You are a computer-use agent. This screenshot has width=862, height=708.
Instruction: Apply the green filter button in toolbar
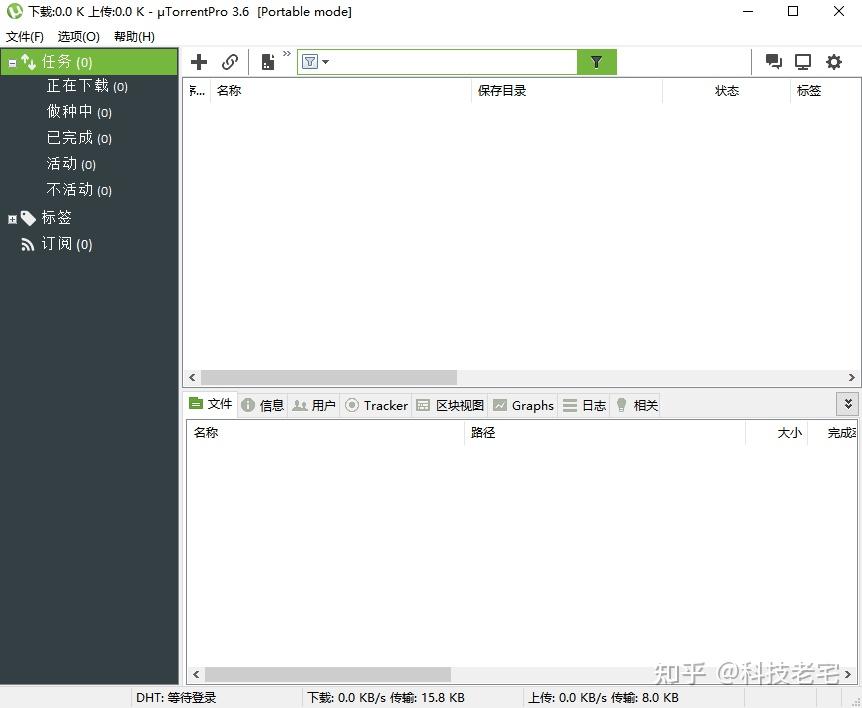tap(596, 61)
